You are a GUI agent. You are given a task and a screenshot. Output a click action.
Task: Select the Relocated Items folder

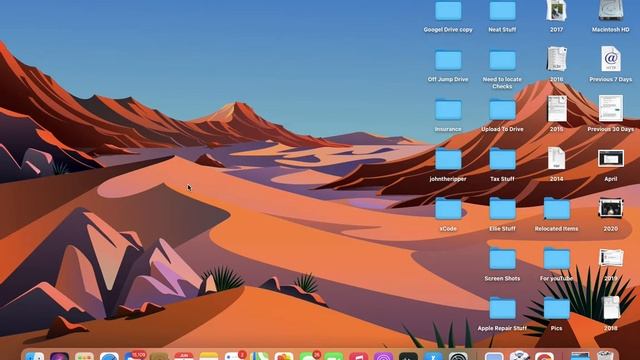tap(556, 209)
